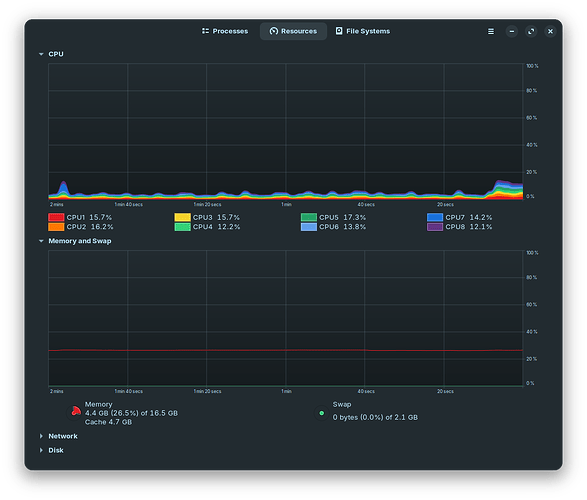The width and height of the screenshot is (587, 500).
Task: Maximize the System Monitor window
Action: 531,31
